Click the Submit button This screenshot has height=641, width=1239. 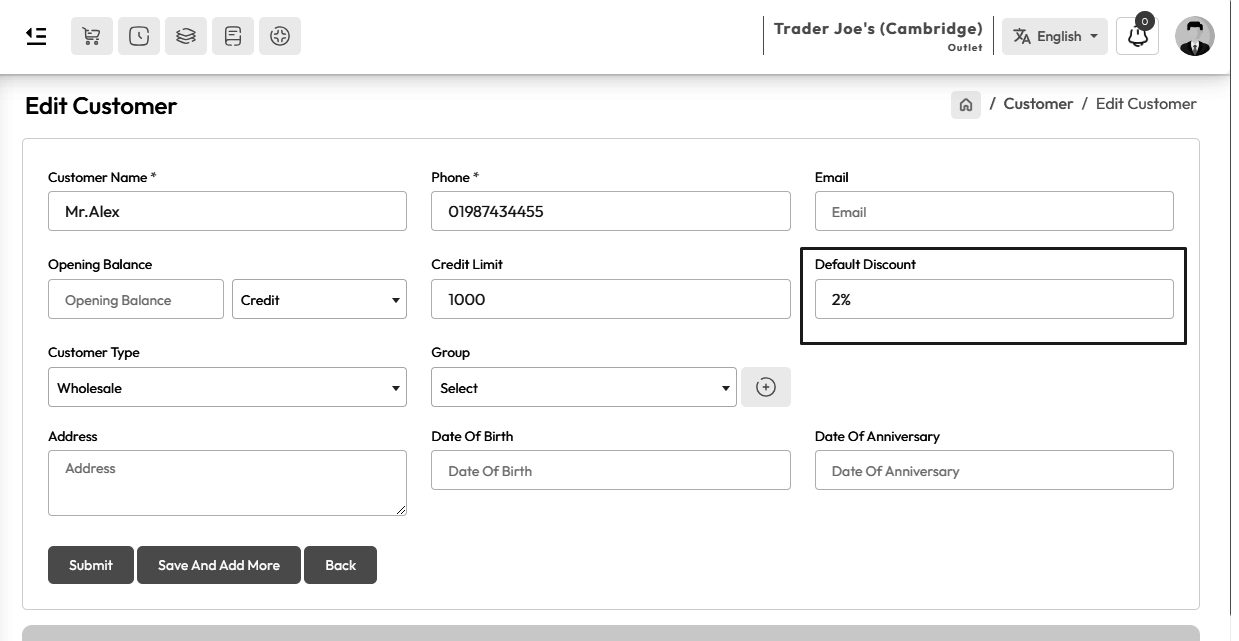pos(91,565)
